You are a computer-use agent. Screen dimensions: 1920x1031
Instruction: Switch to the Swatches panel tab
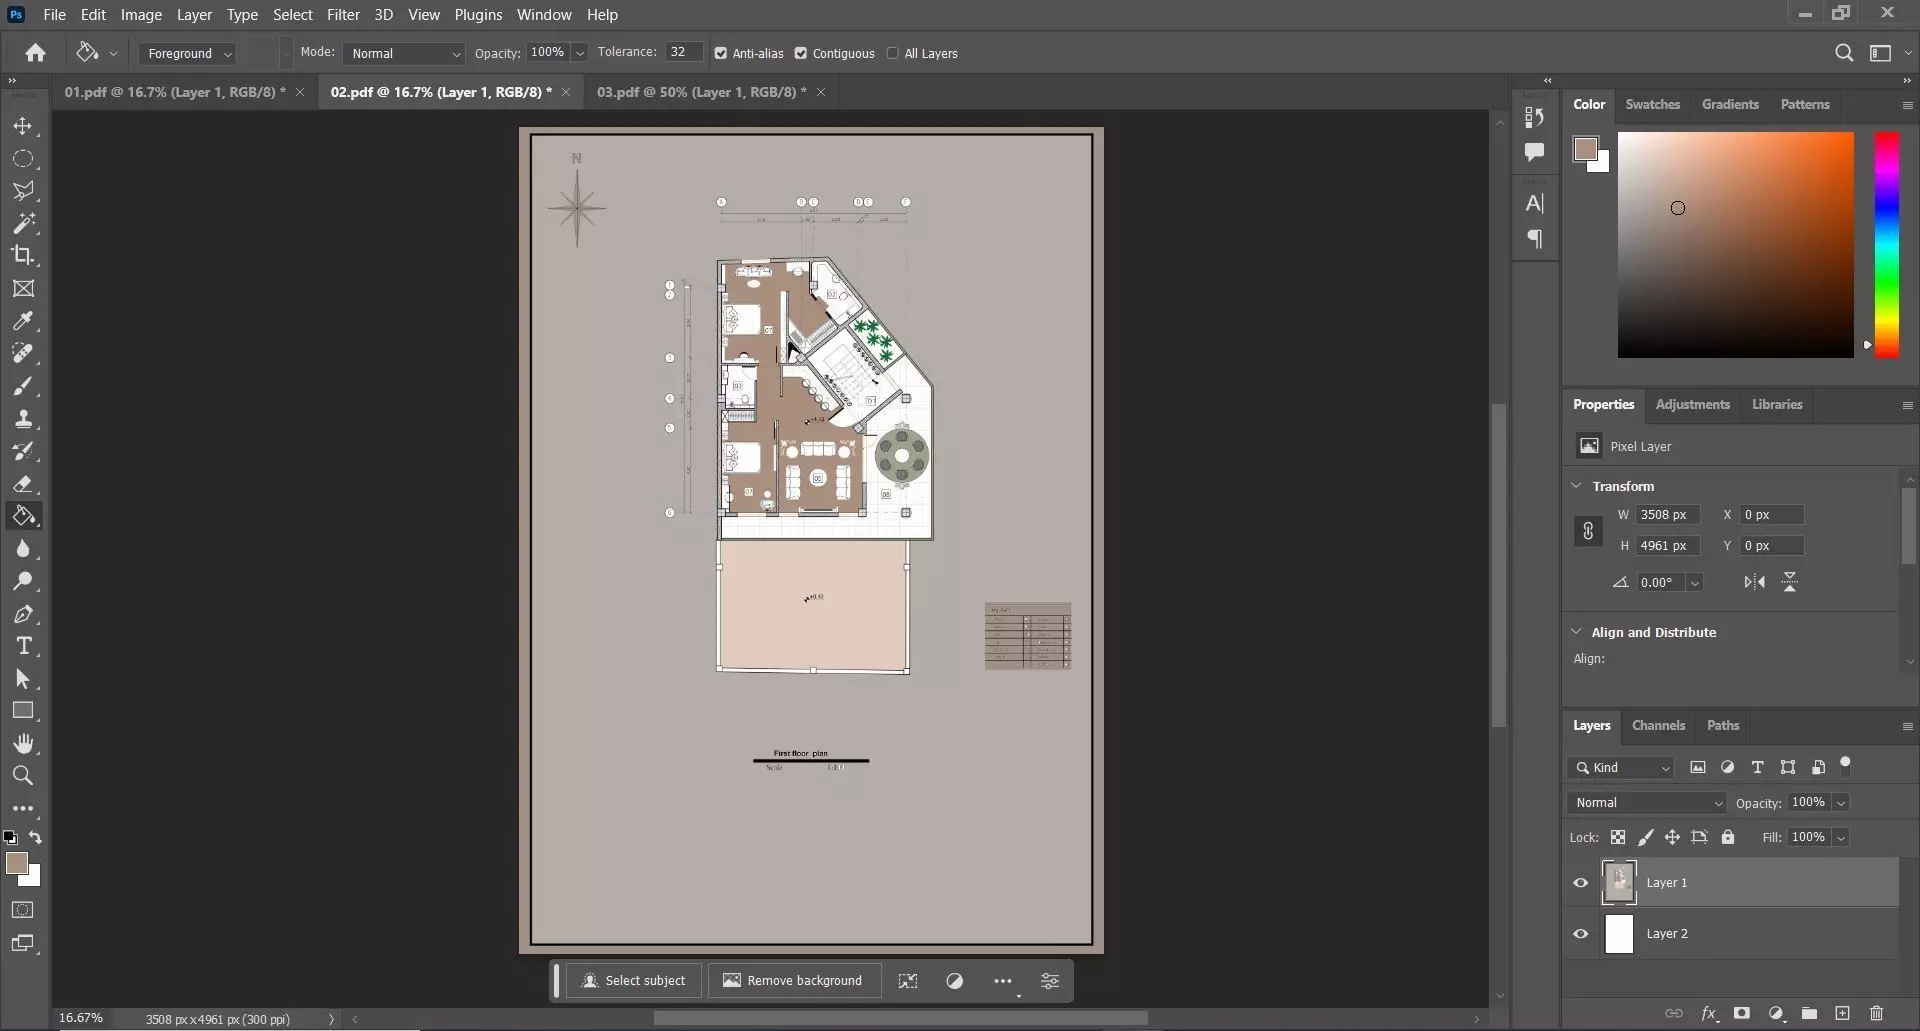pyautogui.click(x=1652, y=104)
